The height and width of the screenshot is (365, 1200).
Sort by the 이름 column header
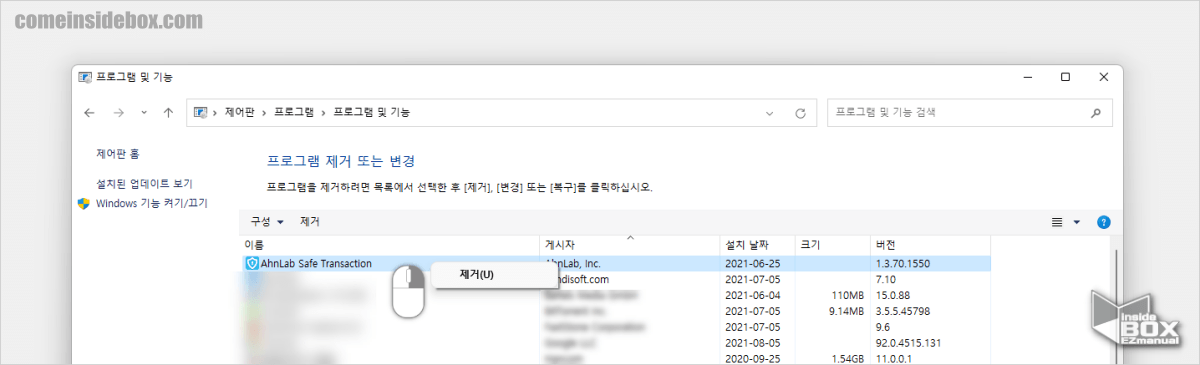[x=390, y=245]
